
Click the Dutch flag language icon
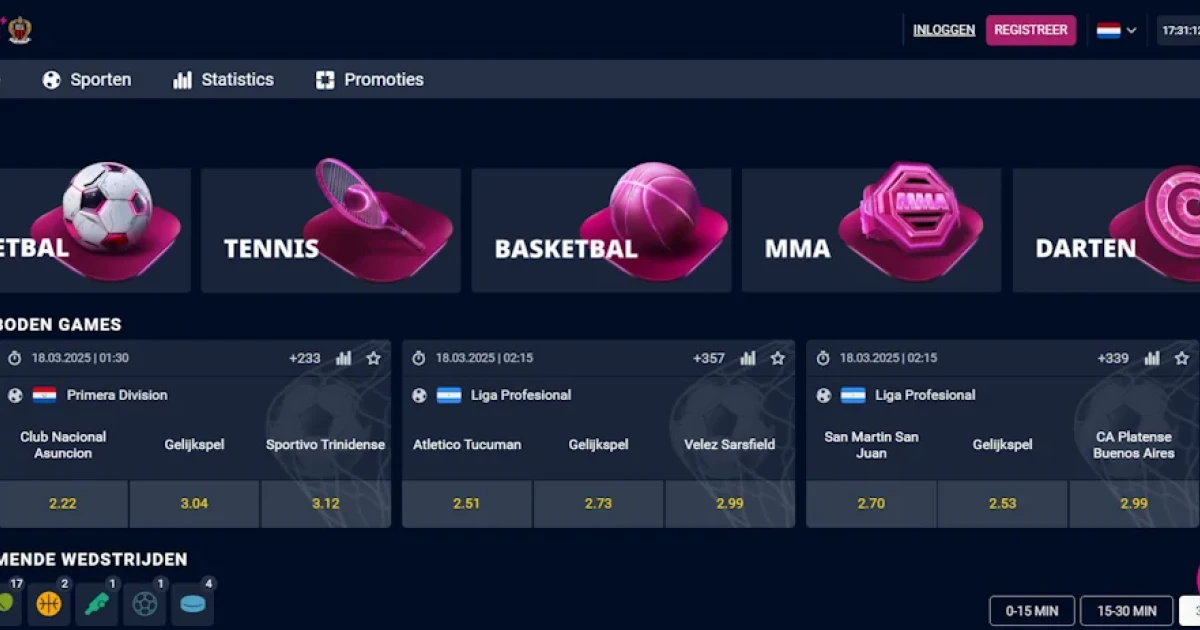click(x=1110, y=31)
